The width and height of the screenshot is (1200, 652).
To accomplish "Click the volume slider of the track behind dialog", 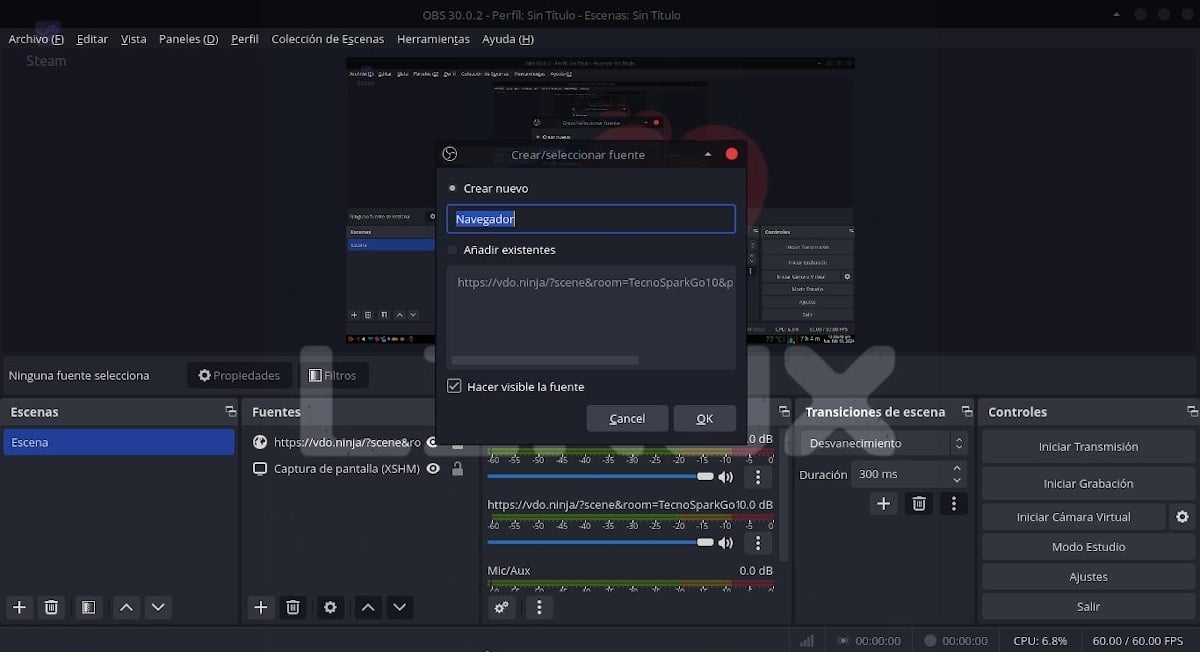I will [x=600, y=477].
